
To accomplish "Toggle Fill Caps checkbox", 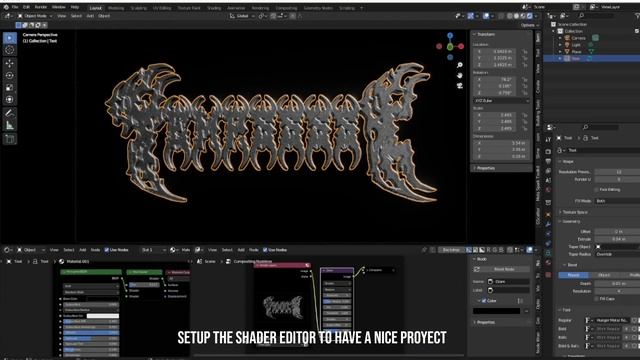I will click(x=596, y=299).
